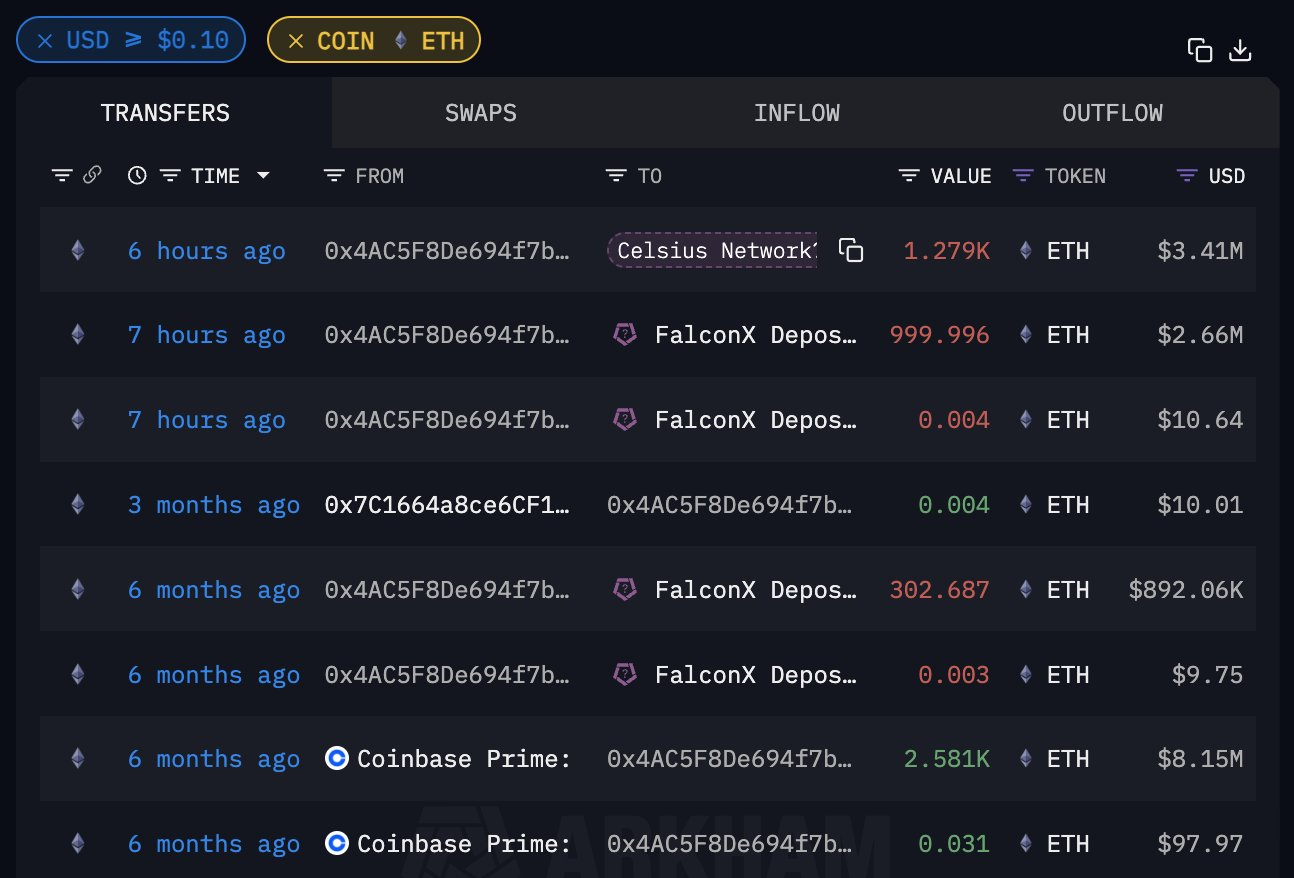Download the transfers table

click(x=1240, y=50)
